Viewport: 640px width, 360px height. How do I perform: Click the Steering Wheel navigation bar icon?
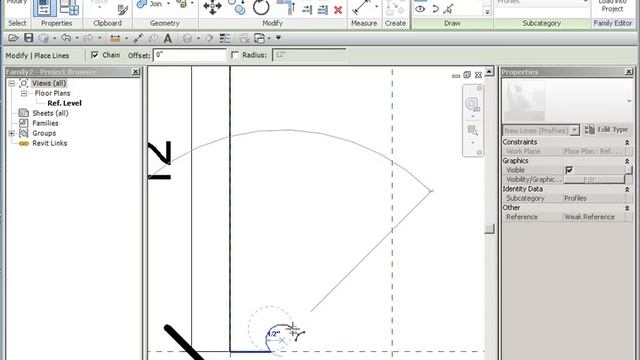click(x=472, y=104)
